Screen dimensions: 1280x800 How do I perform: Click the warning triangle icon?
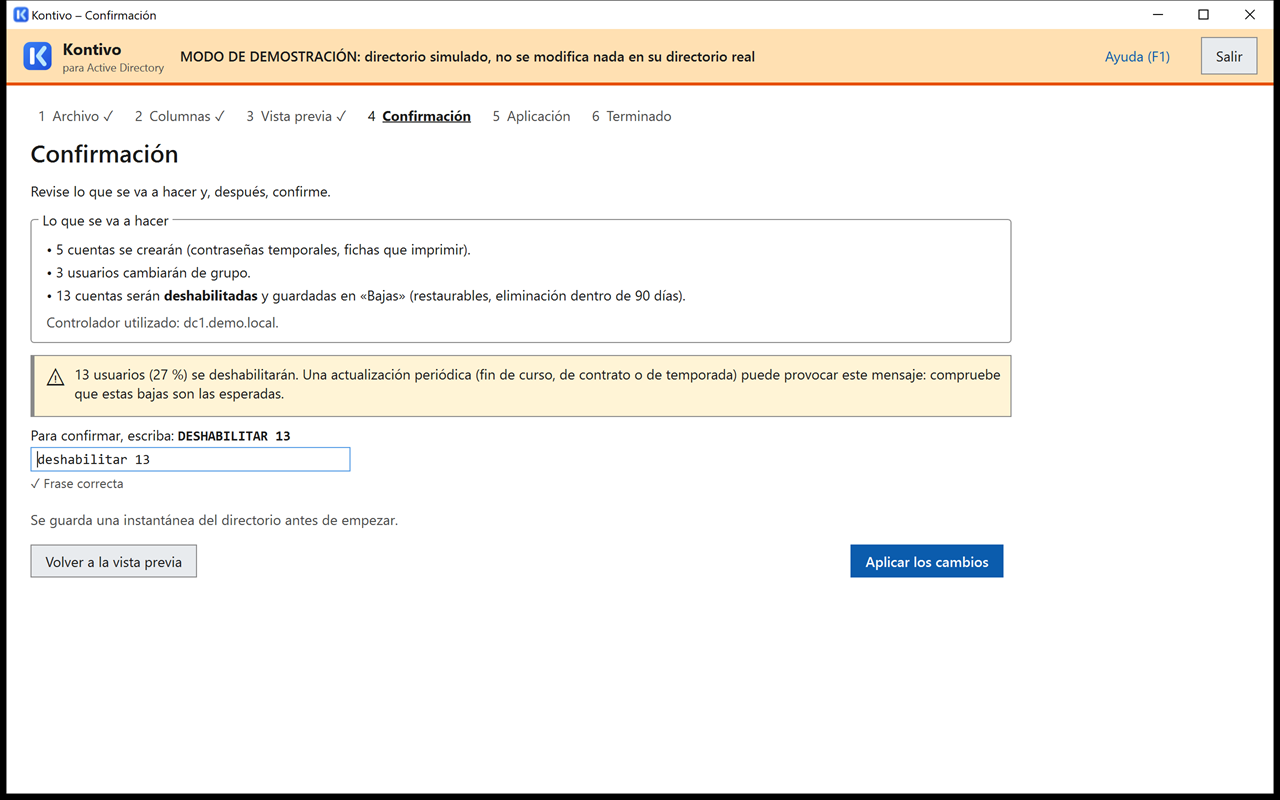pyautogui.click(x=56, y=377)
